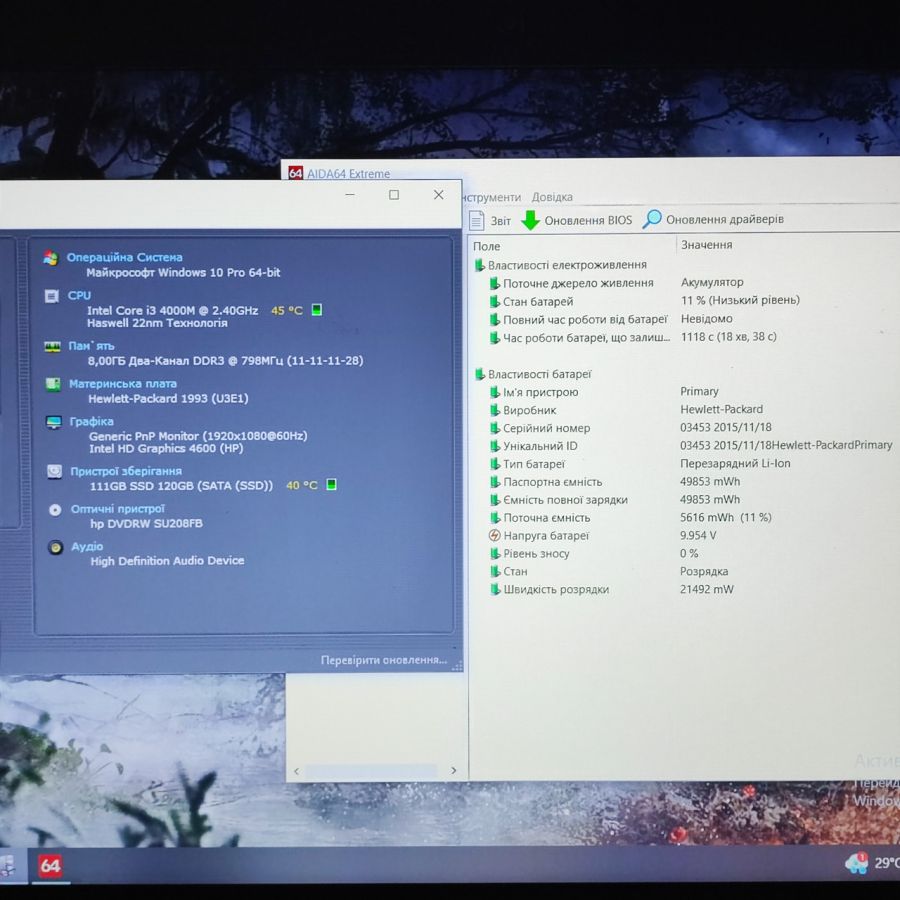Click the green SSD temperature indicator
The image size is (900, 900).
pyautogui.click(x=331, y=484)
